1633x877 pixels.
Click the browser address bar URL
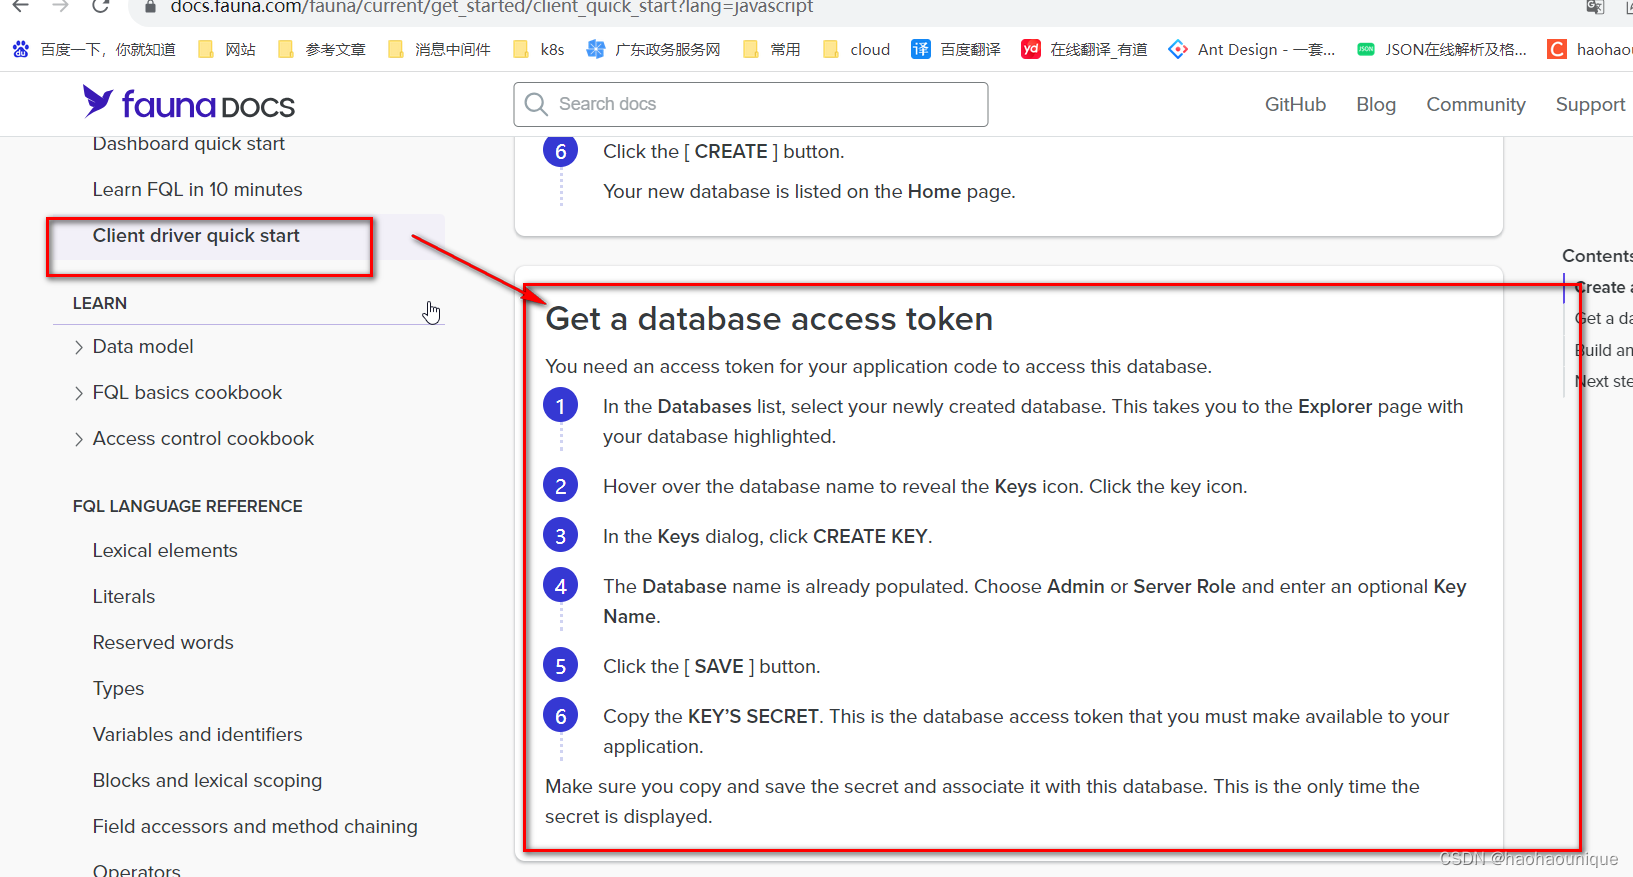pyautogui.click(x=492, y=7)
